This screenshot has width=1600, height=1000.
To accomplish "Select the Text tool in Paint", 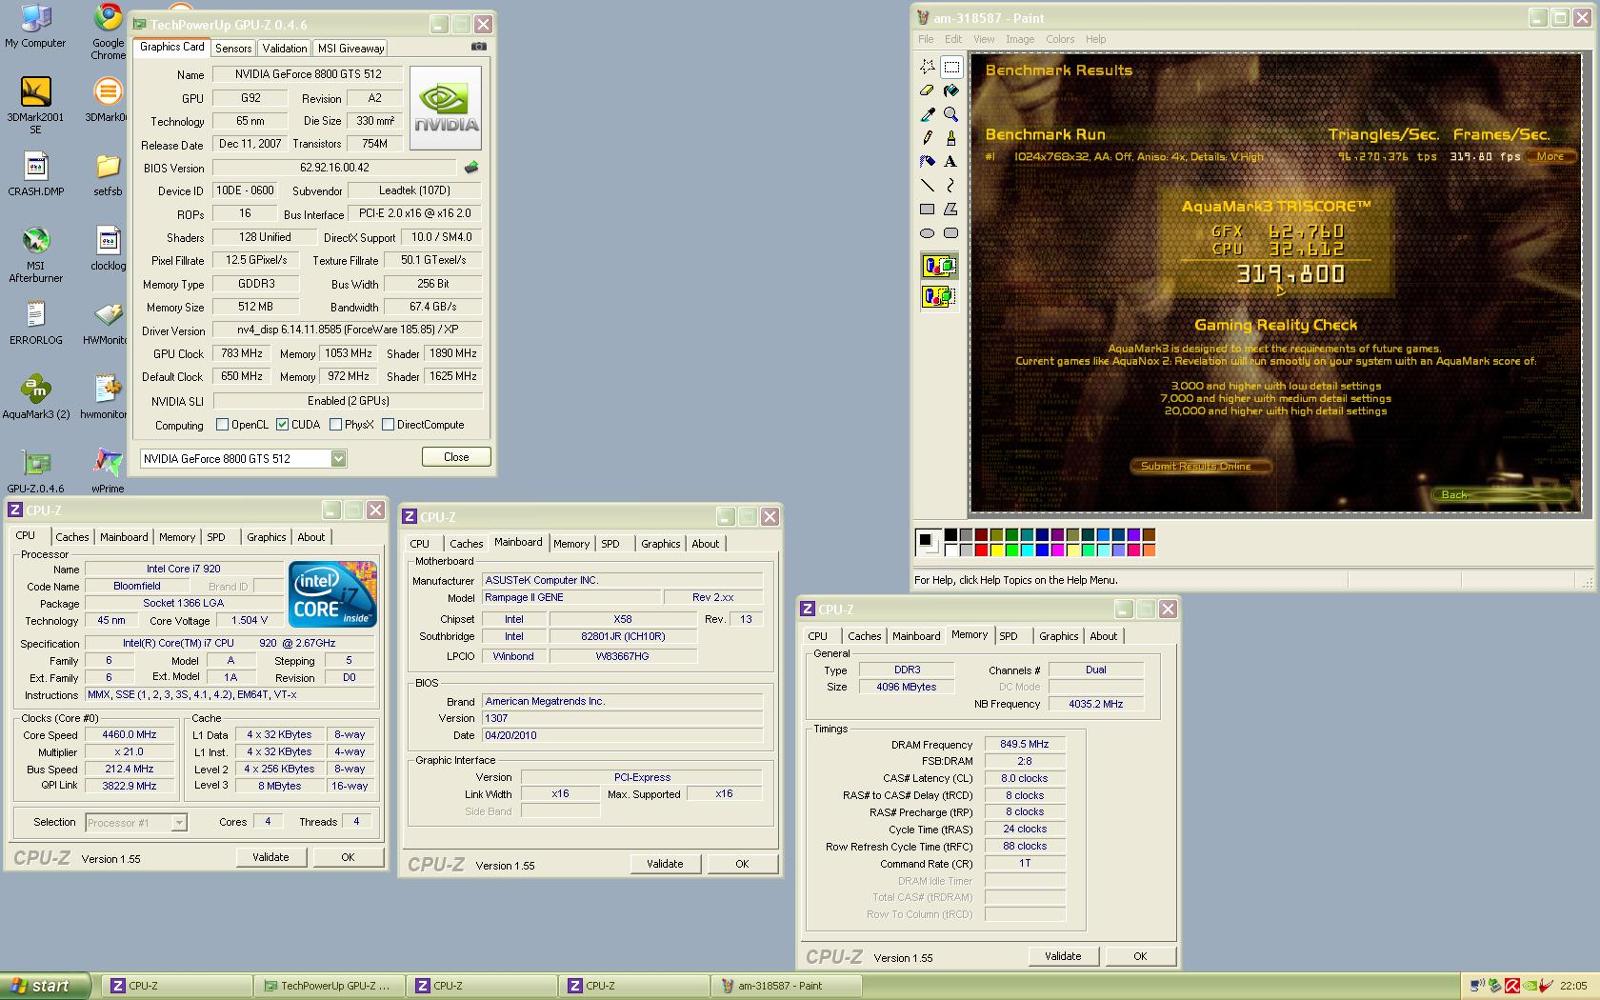I will coord(951,161).
